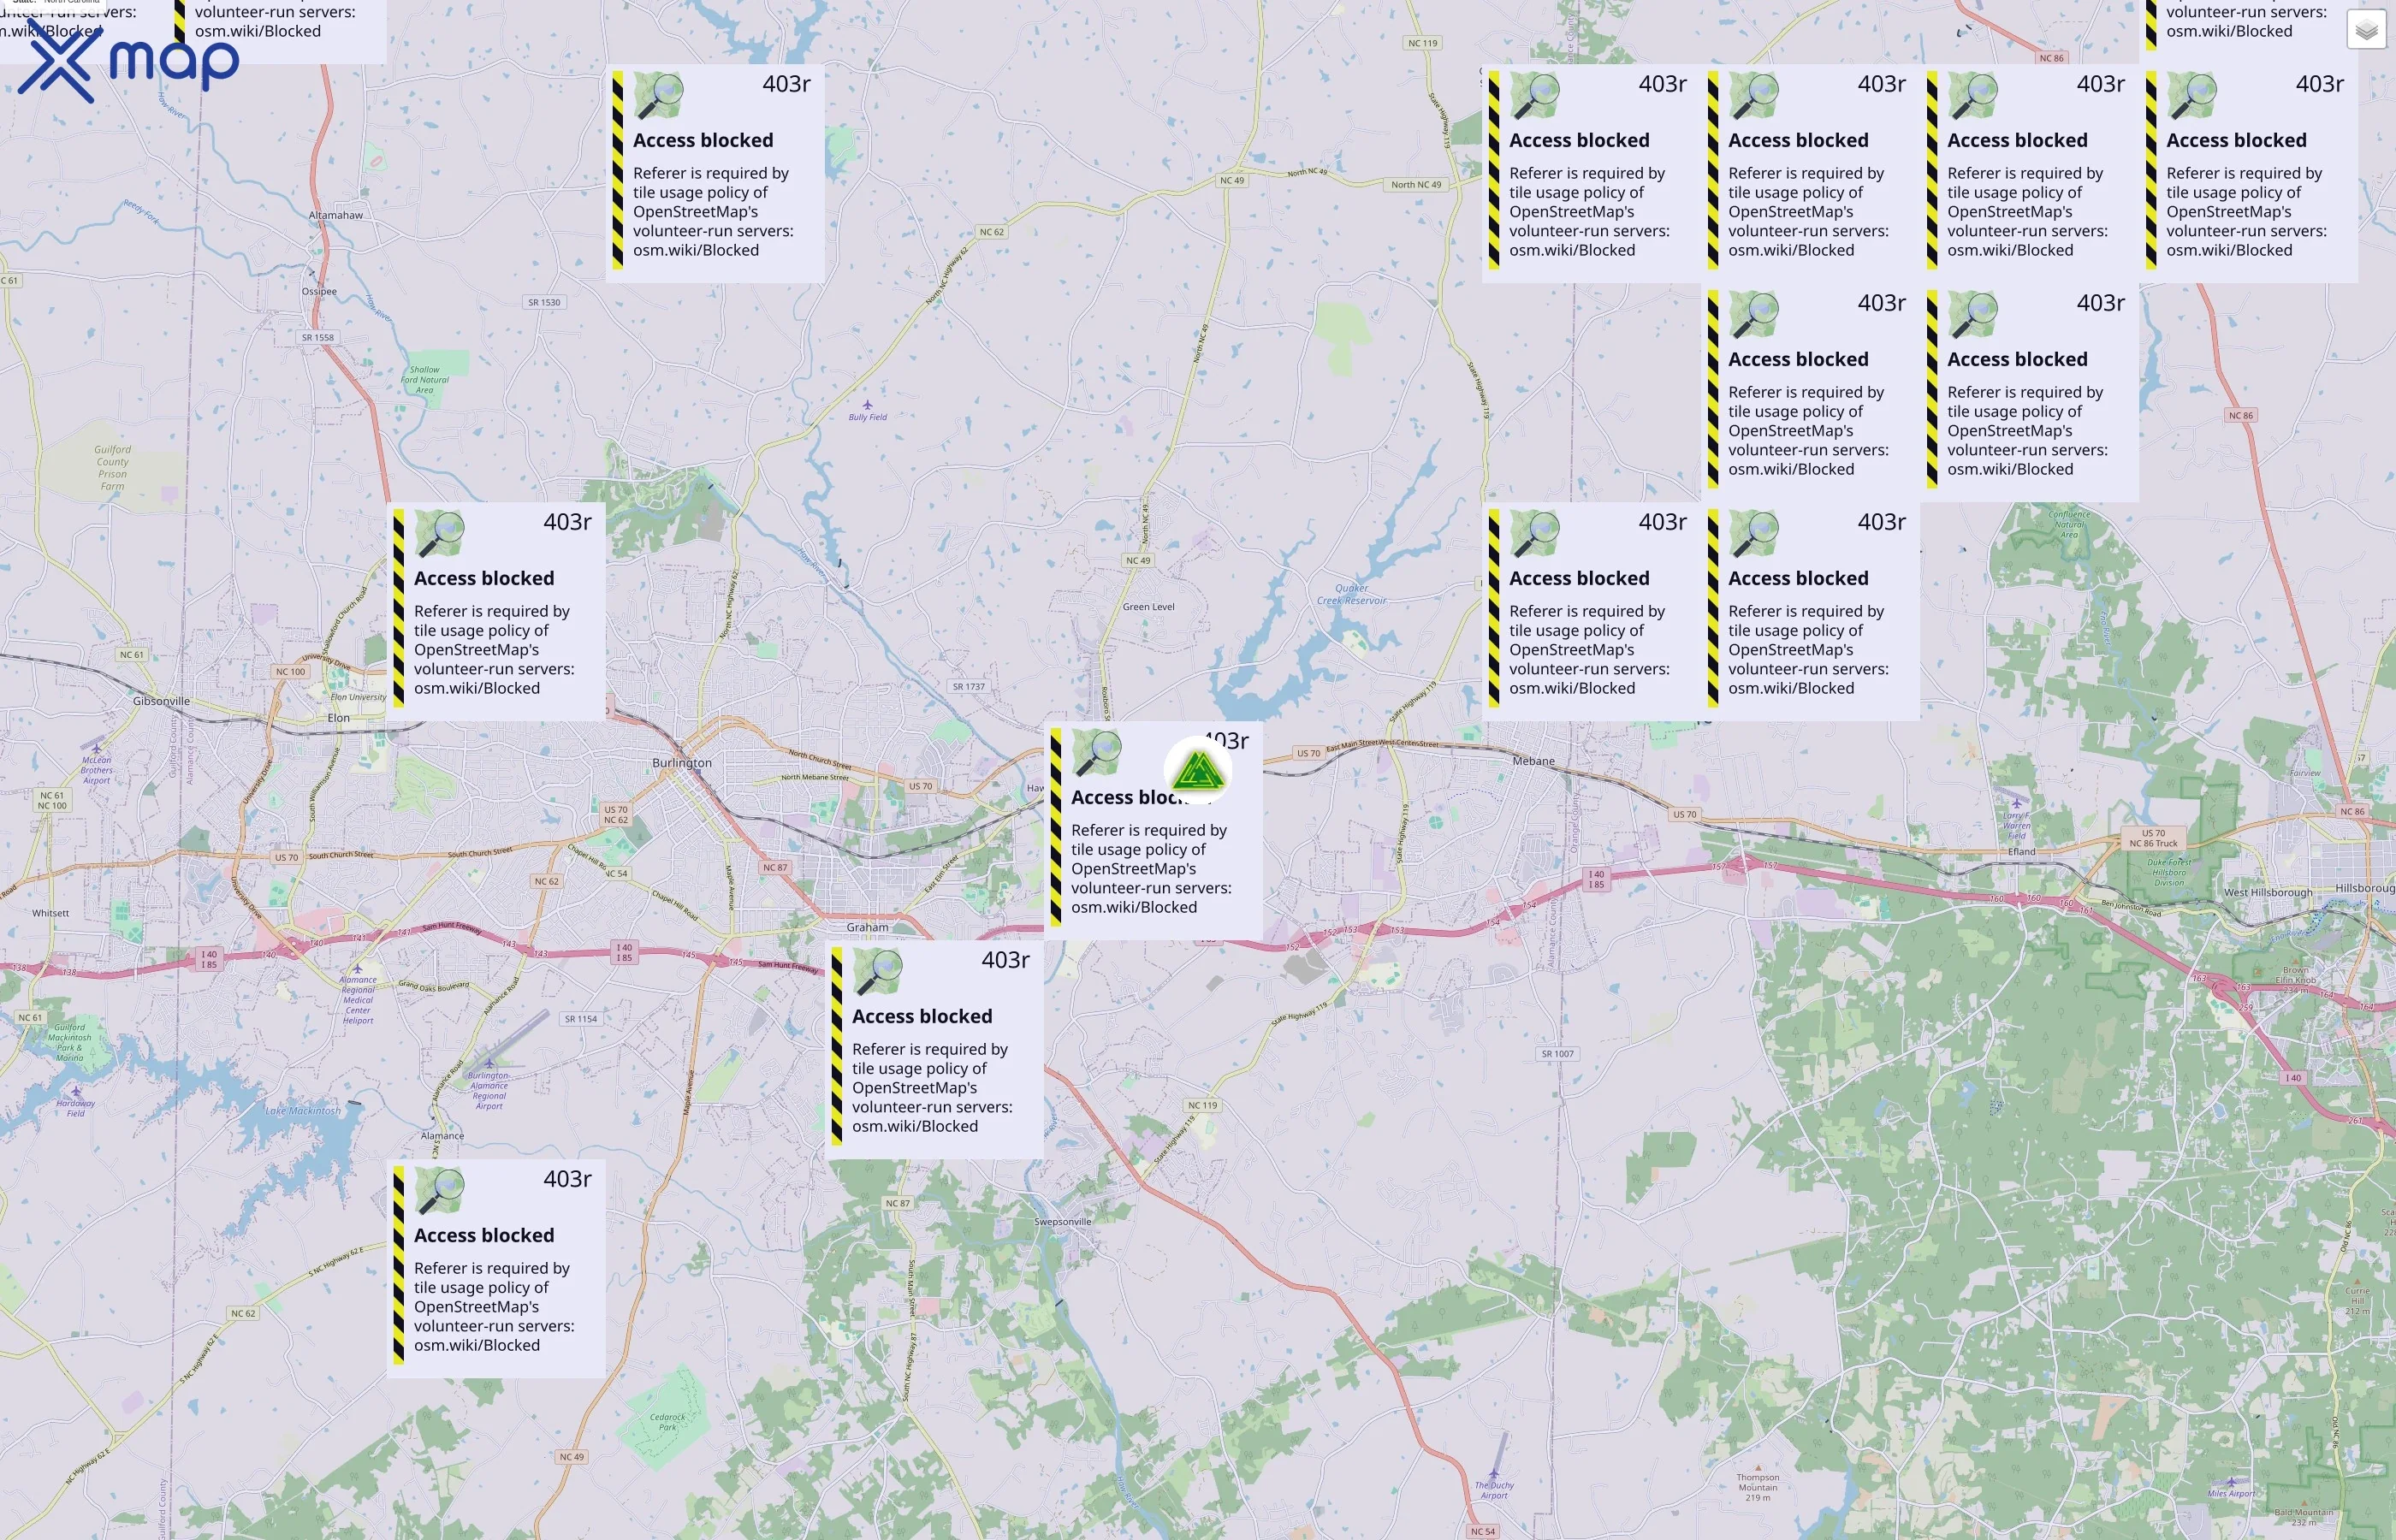Screen dimensions: 2396x1540
Task: Click the SR 1558 road shield
Action: pyautogui.click(x=317, y=337)
